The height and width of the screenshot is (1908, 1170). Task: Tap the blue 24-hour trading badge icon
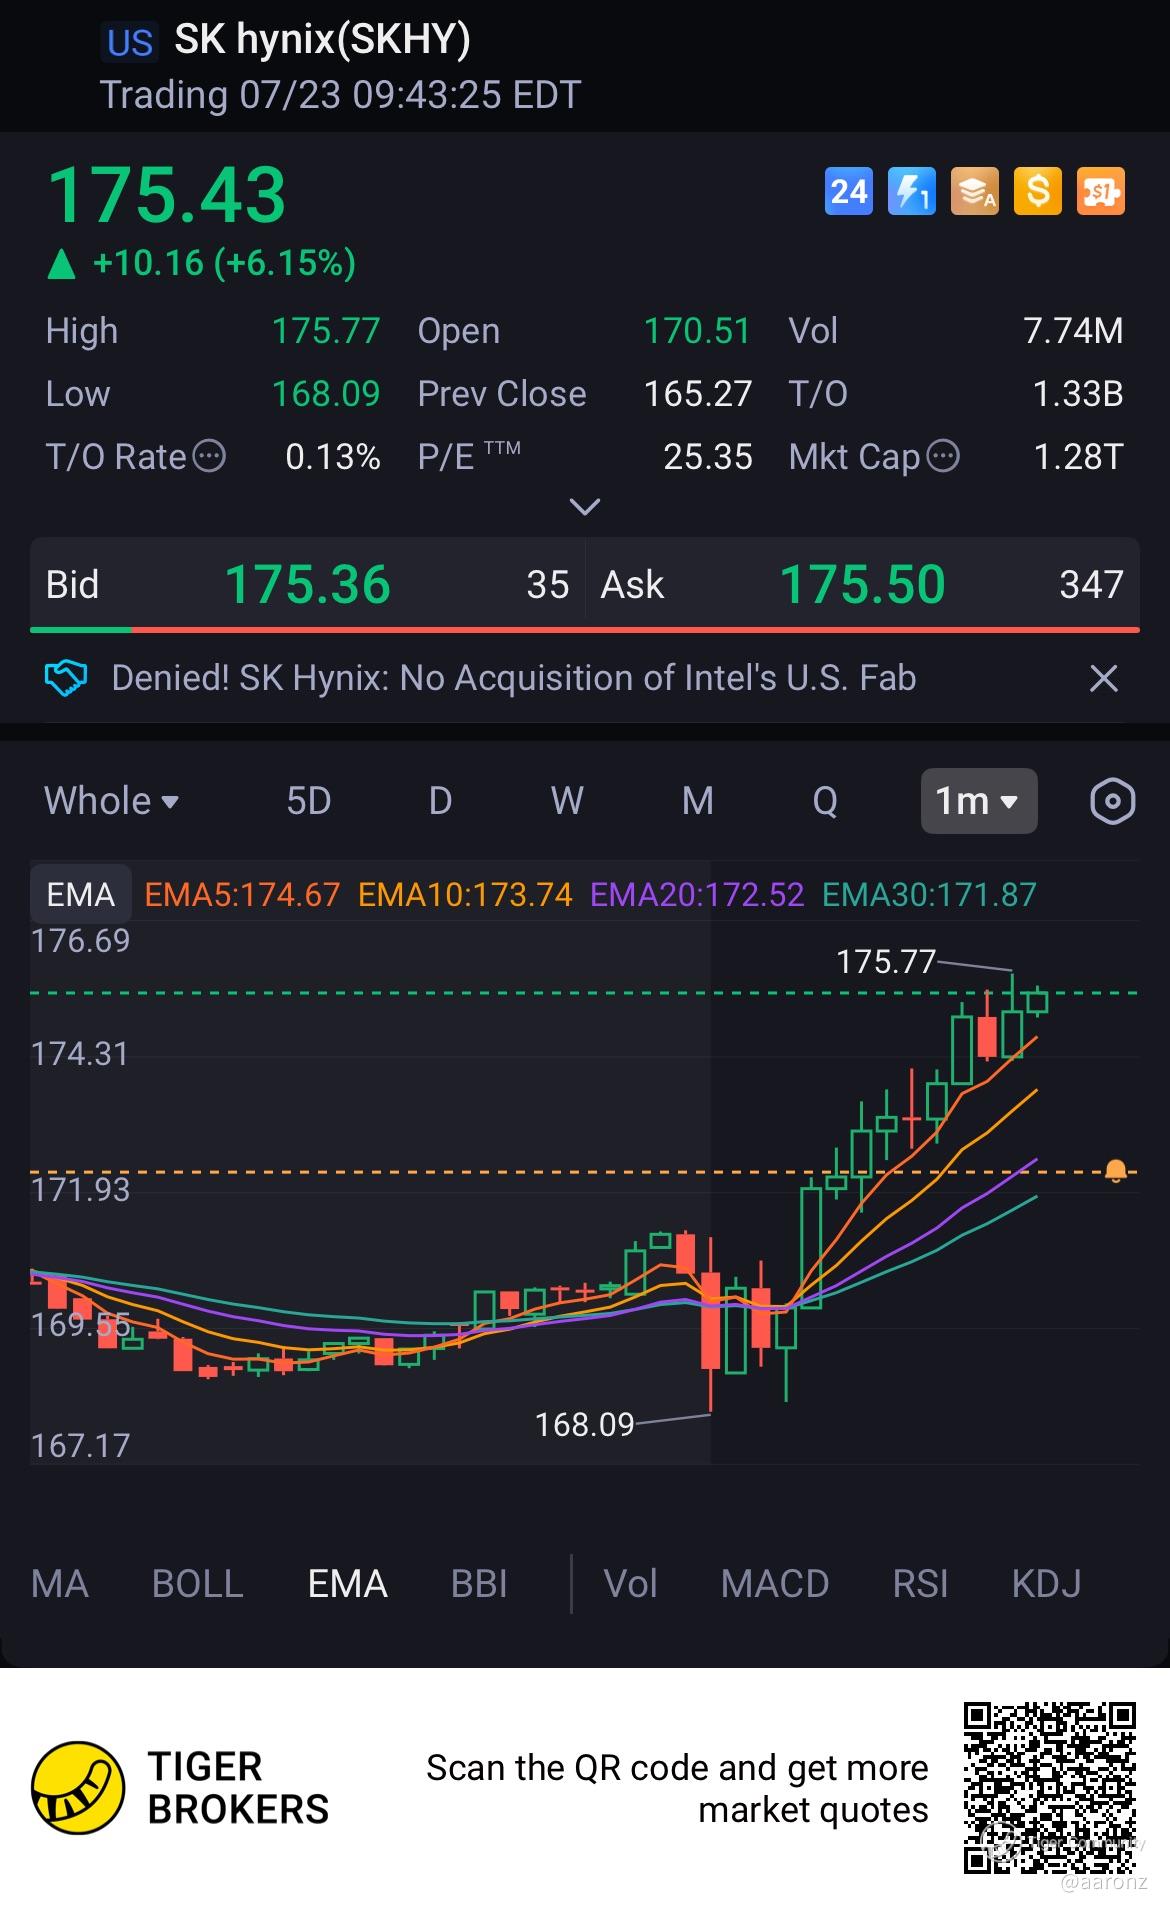[849, 191]
